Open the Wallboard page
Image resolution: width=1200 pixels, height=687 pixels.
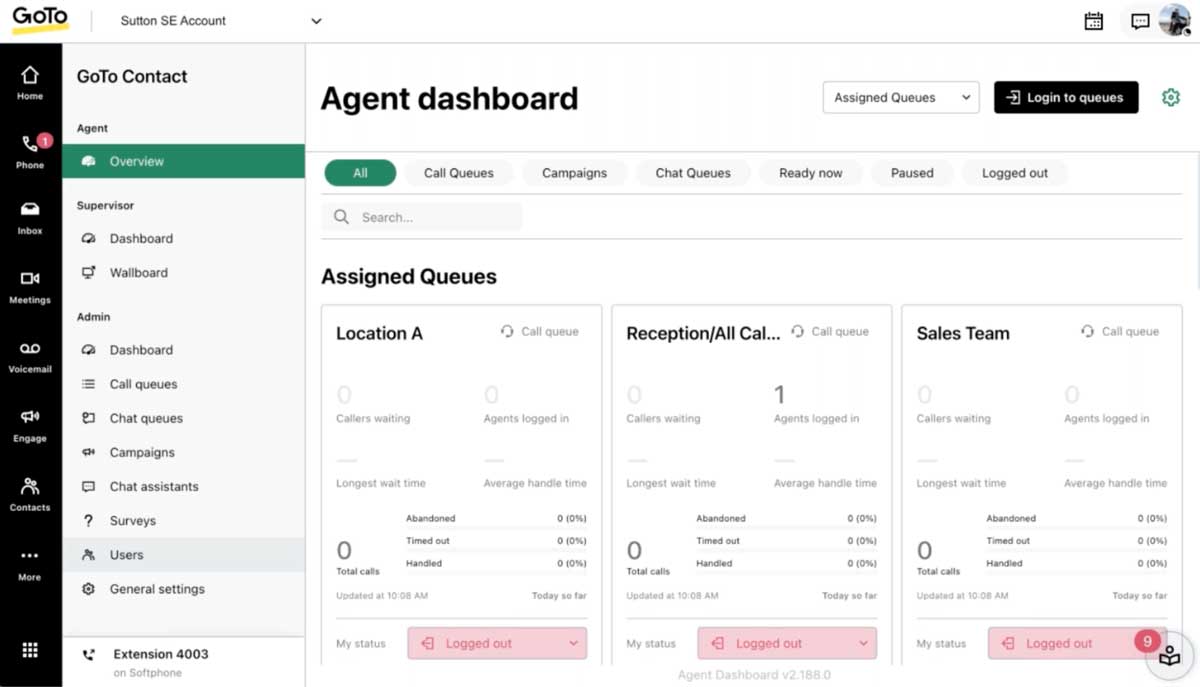138,272
